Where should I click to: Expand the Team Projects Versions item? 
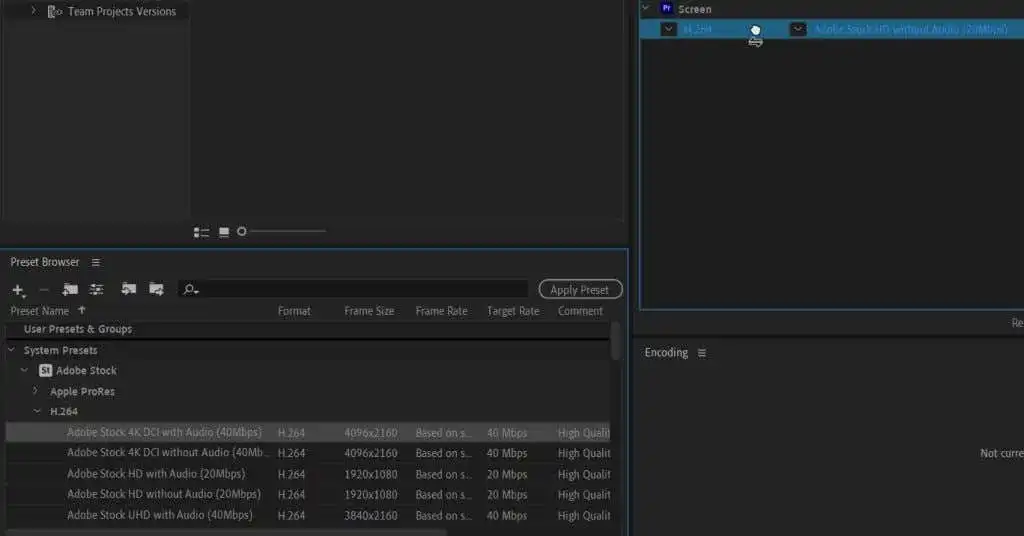pos(33,10)
